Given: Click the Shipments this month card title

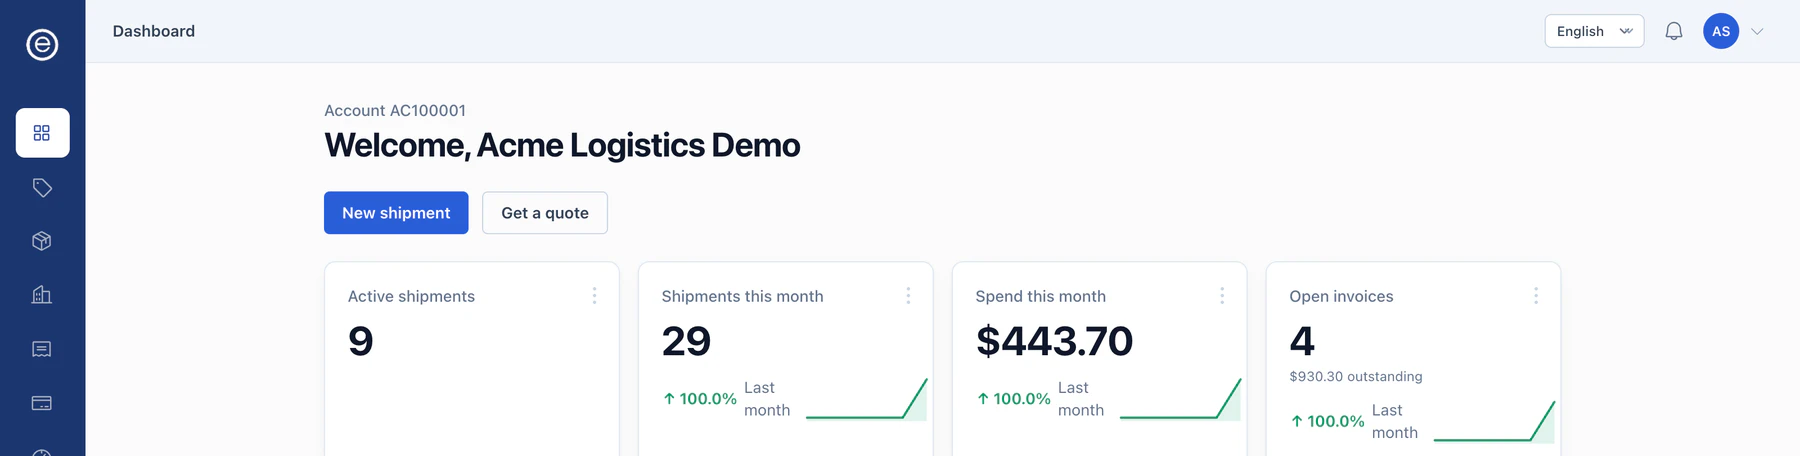Looking at the screenshot, I should (743, 297).
